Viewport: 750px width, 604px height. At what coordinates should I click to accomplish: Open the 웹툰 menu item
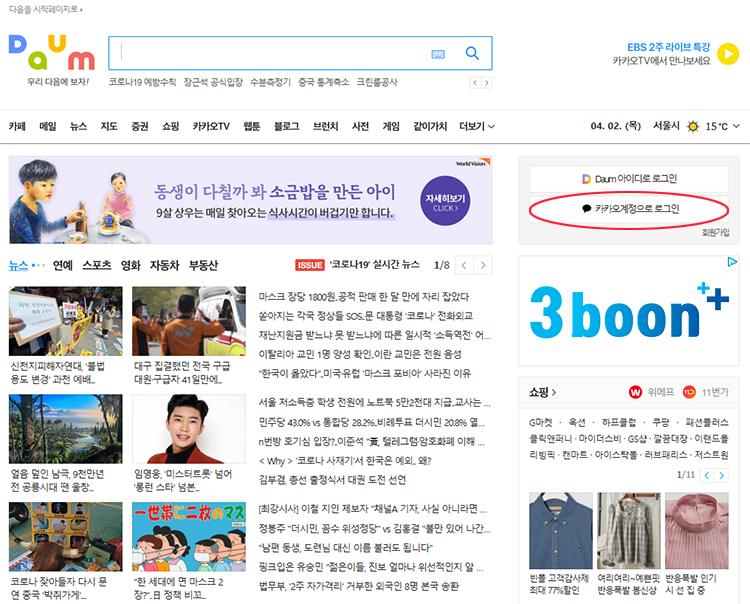click(252, 126)
